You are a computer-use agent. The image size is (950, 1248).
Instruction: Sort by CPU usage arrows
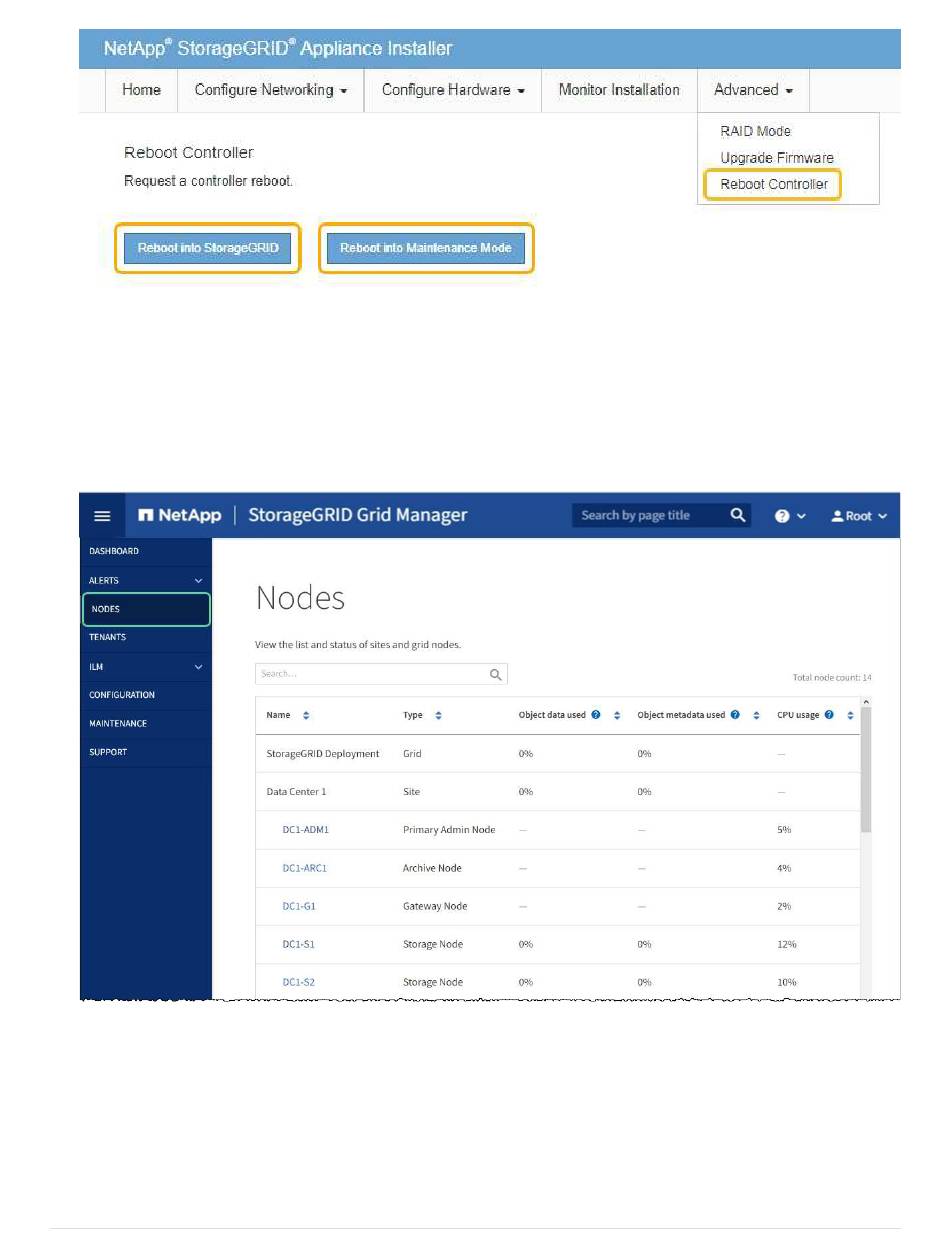(850, 715)
